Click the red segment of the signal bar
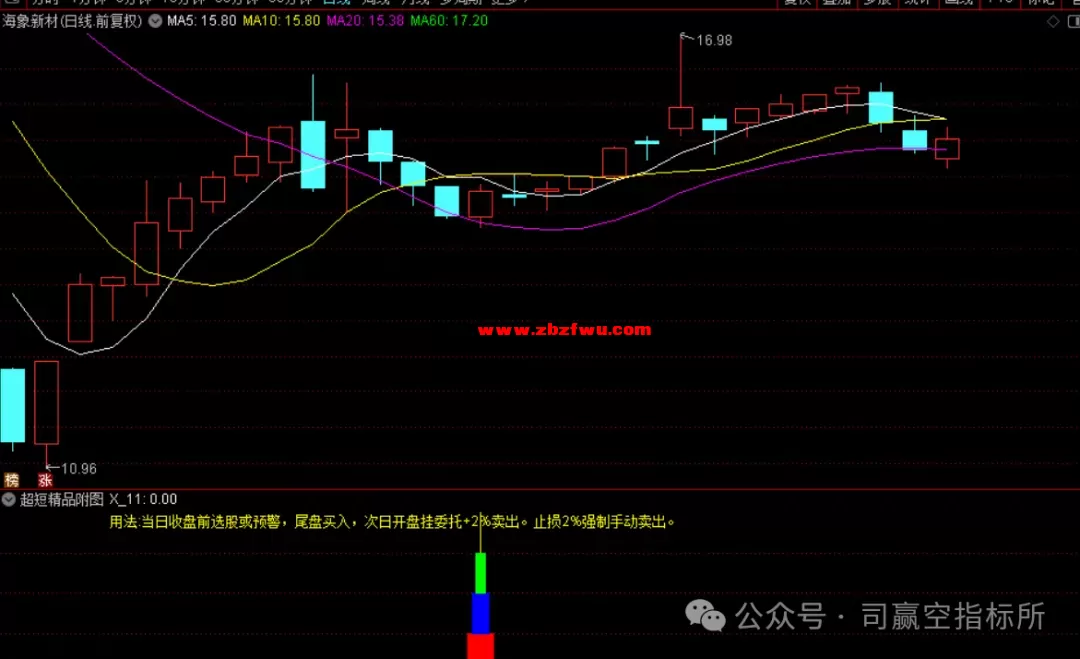Screen dimensions: 1080x659 coord(481,647)
